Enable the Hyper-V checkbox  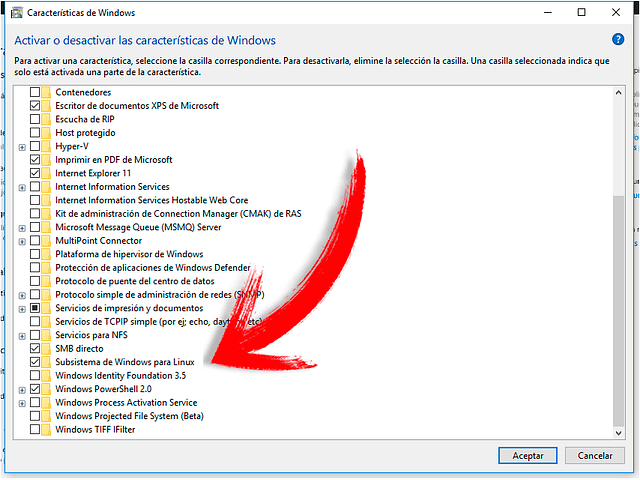pyautogui.click(x=35, y=146)
